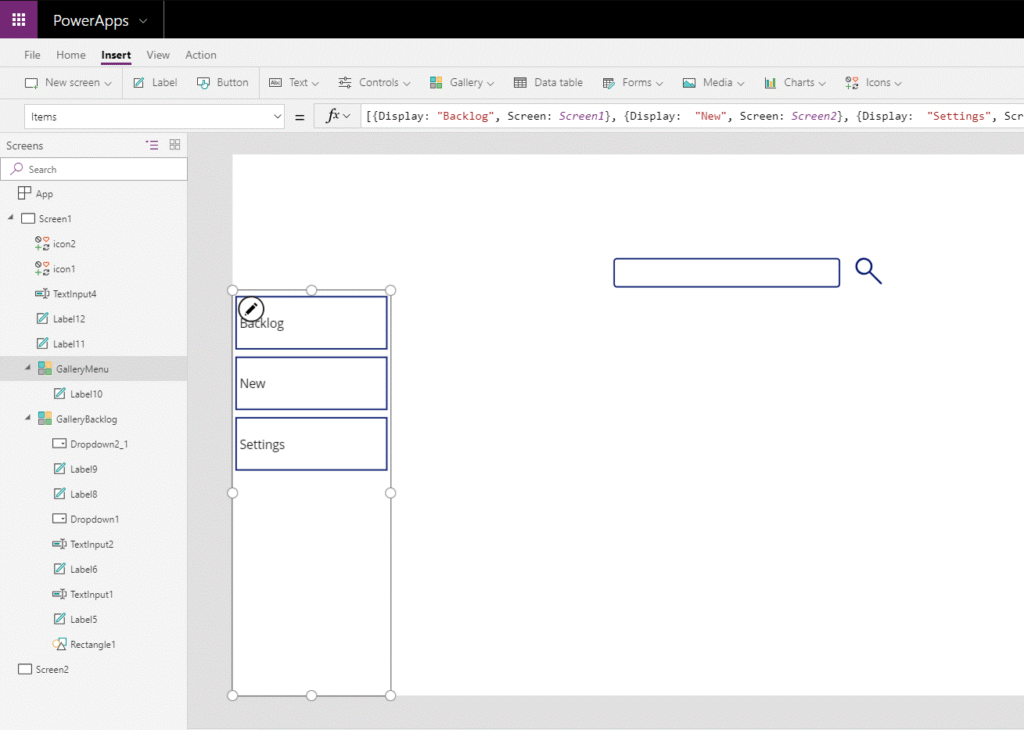Viewport: 1024px width, 730px height.
Task: Open the Icons dropdown
Action: click(x=873, y=83)
